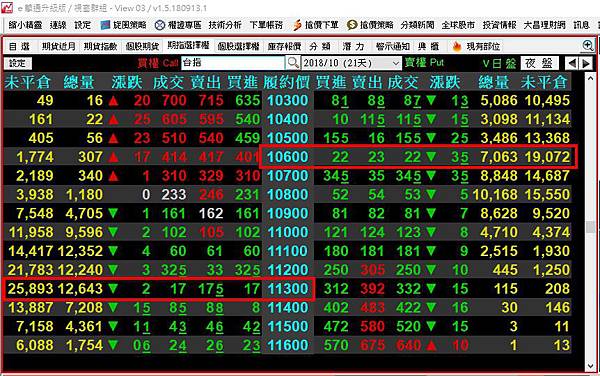Select strike price 11200

[x=288, y=270]
